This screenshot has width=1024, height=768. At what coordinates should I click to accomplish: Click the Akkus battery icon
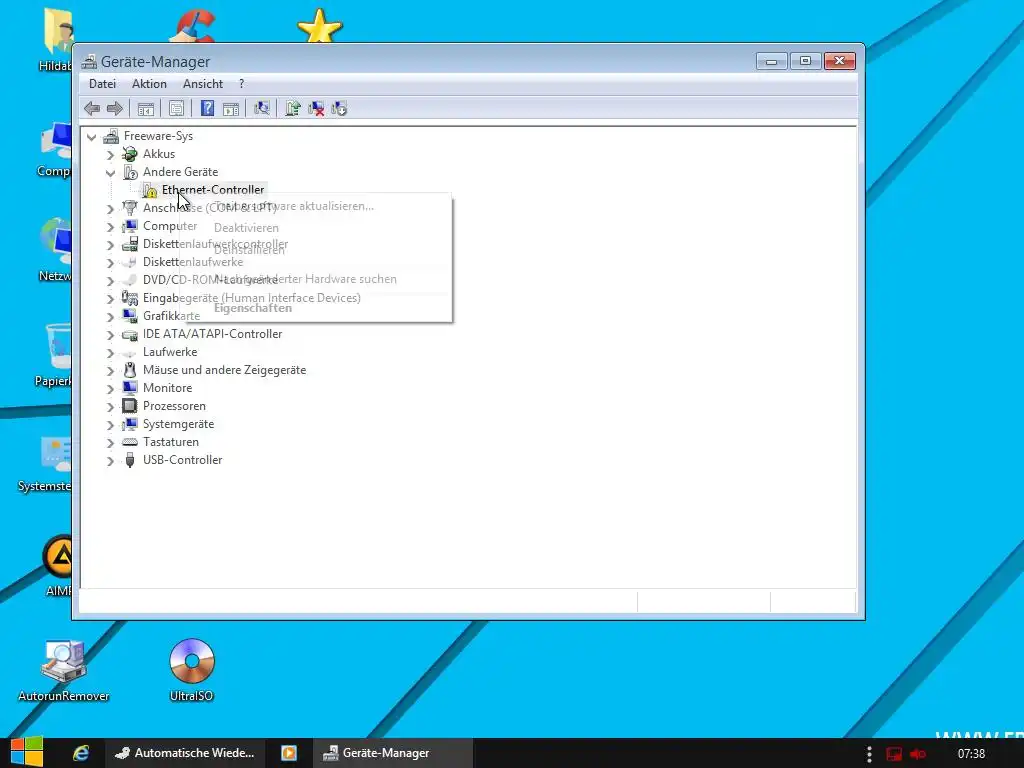tap(130, 154)
